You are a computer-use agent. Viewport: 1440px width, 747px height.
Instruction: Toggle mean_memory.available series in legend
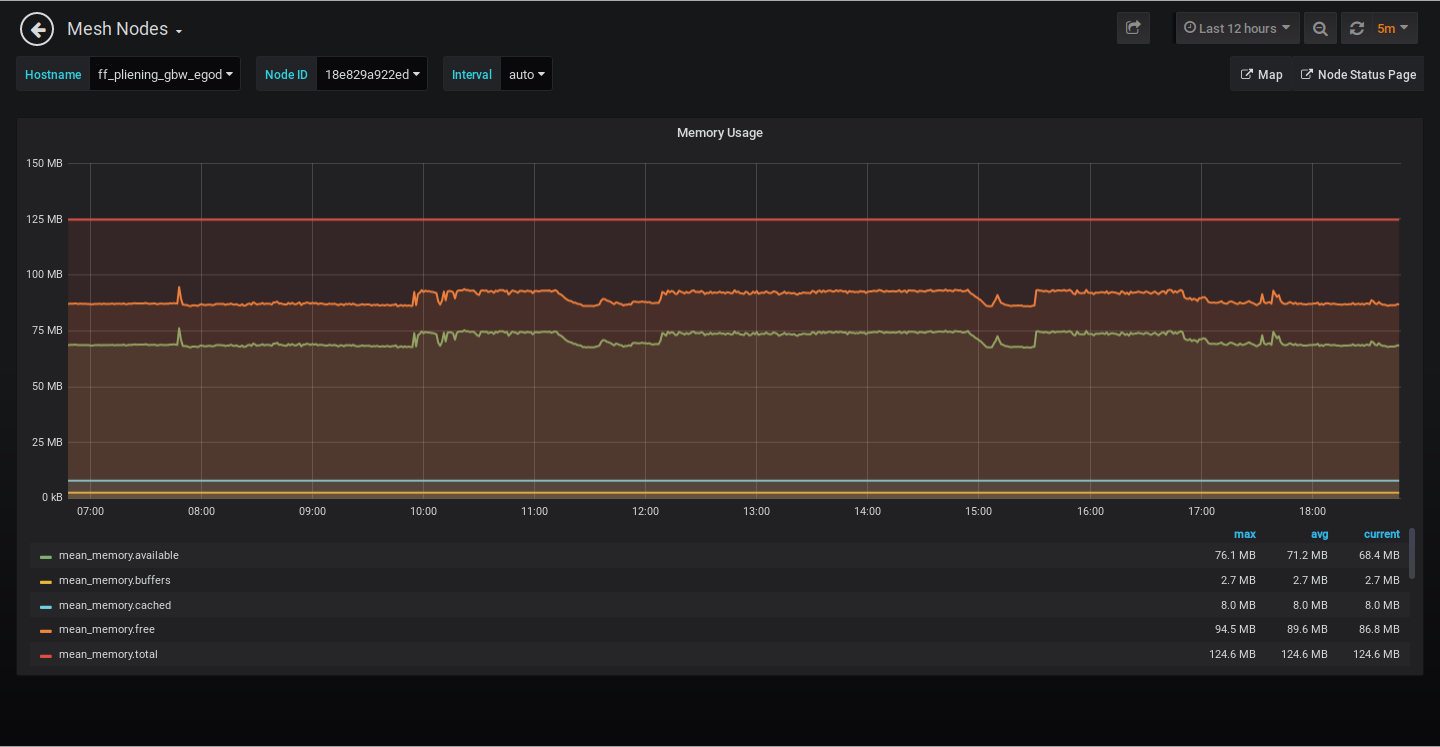(118, 555)
